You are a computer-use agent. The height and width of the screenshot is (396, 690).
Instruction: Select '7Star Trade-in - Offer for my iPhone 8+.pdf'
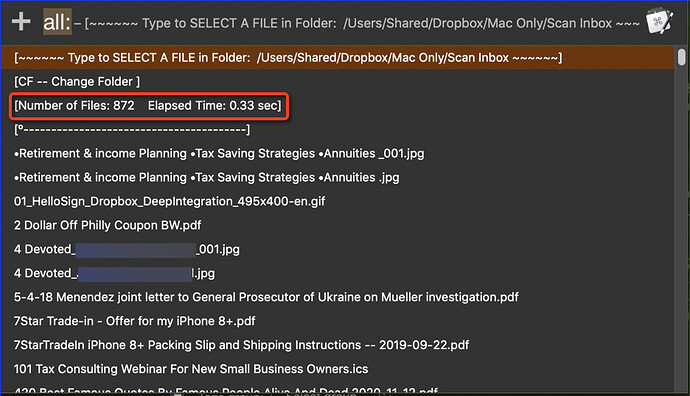[337, 321]
